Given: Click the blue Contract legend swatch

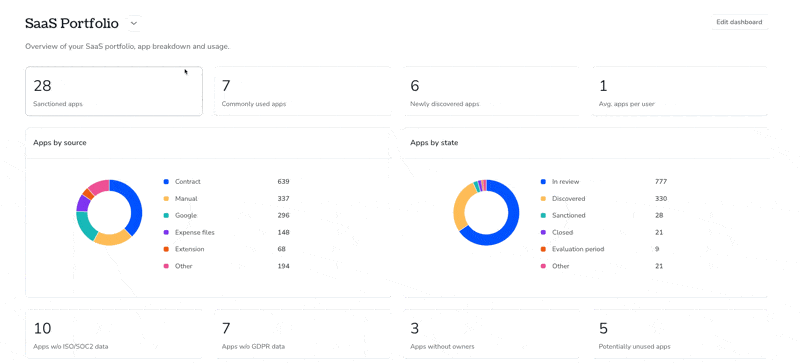Looking at the screenshot, I should pyautogui.click(x=166, y=182).
